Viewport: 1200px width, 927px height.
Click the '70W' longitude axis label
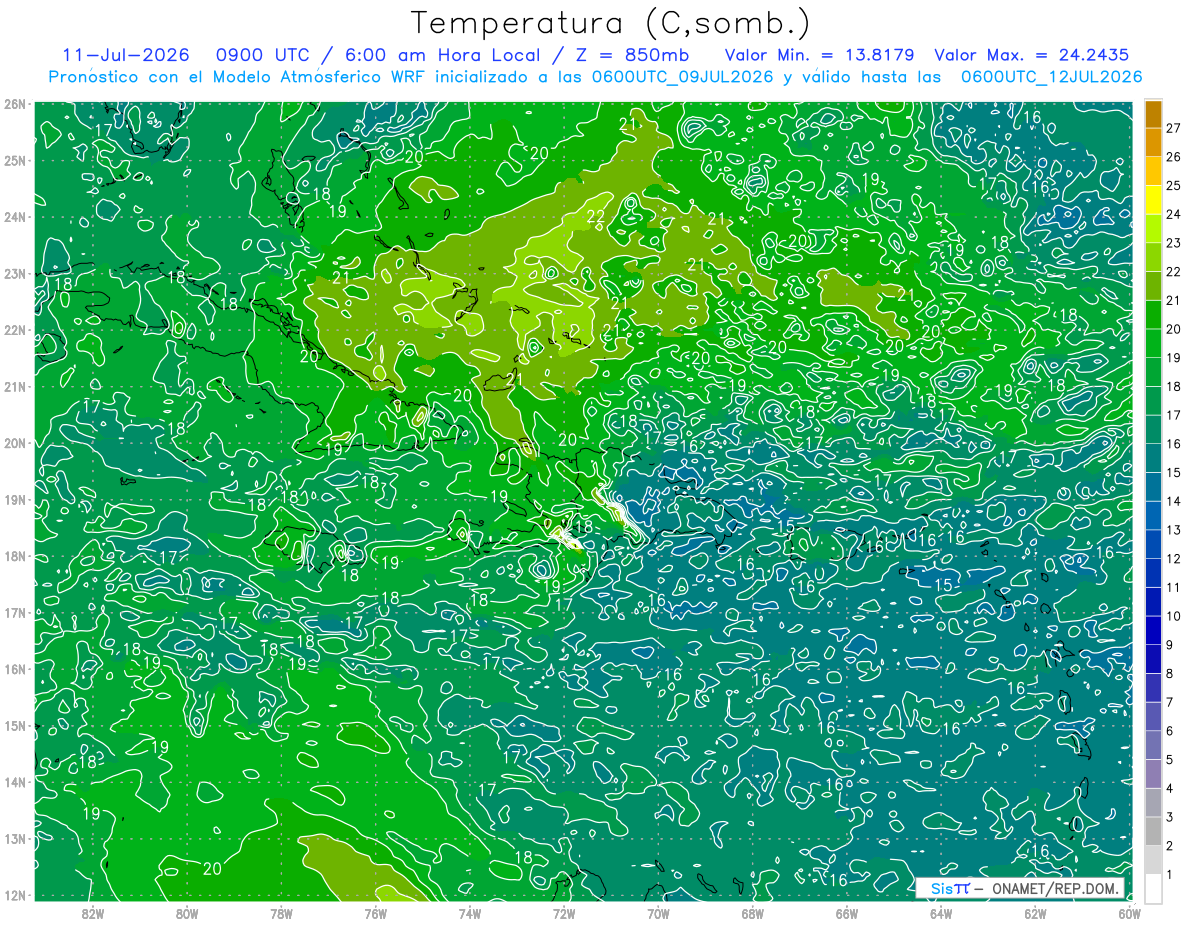658,912
